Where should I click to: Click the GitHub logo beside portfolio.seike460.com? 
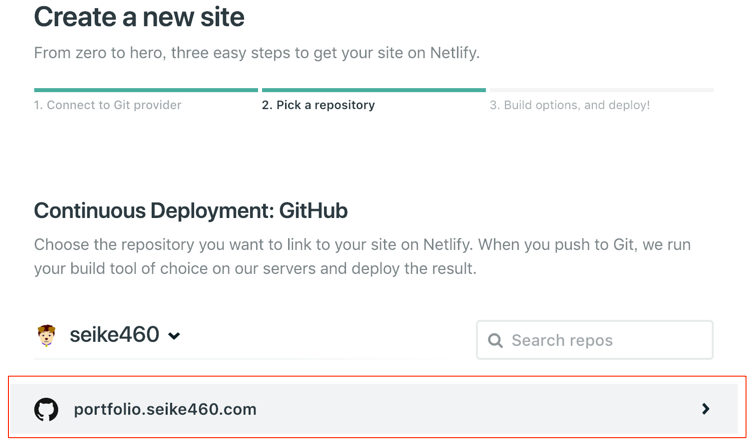tap(46, 409)
